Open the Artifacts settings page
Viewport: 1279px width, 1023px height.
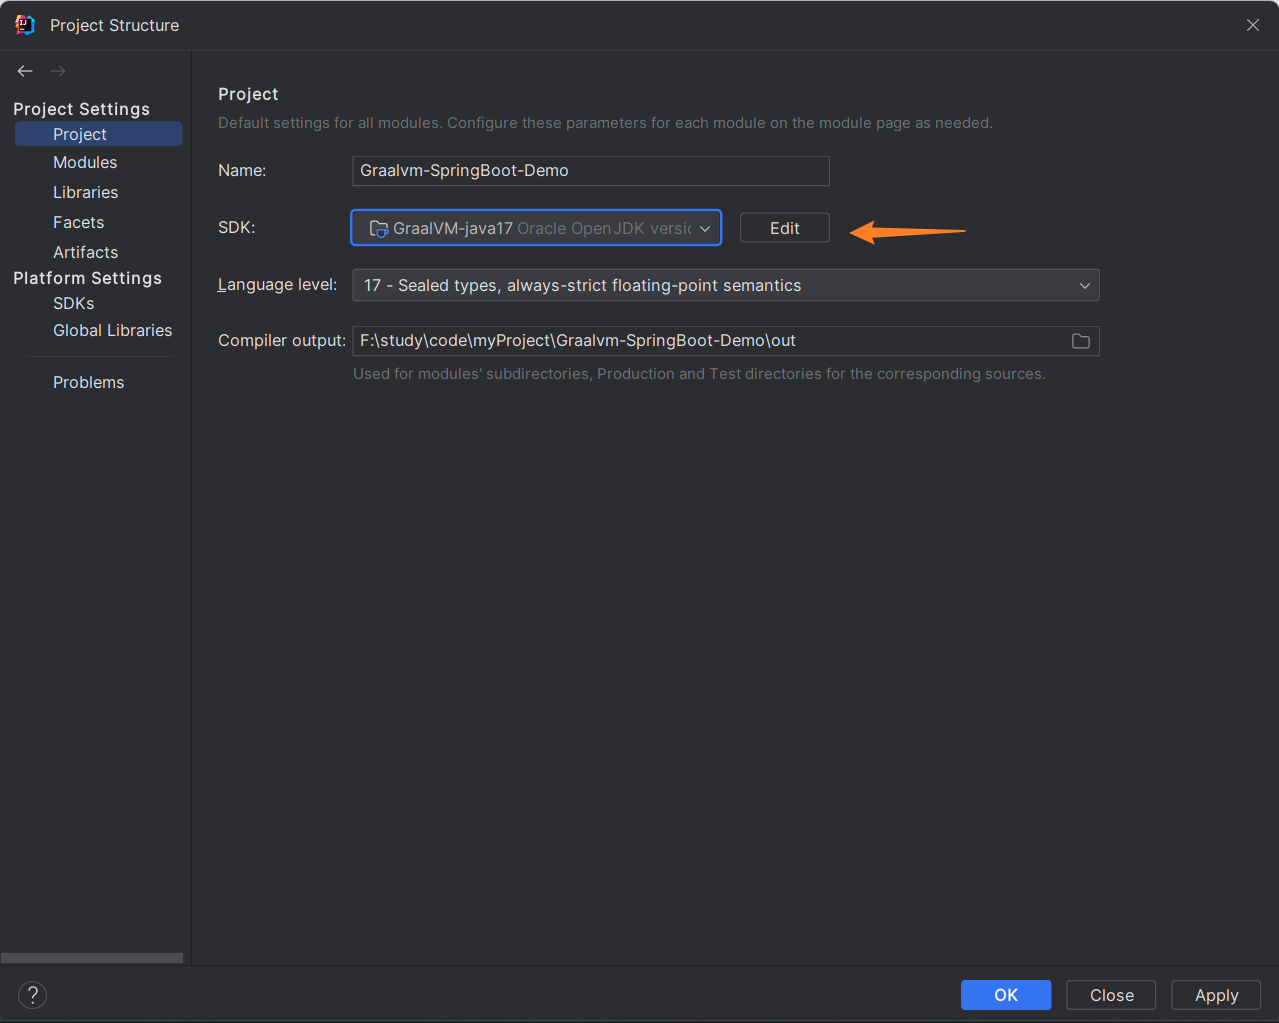pos(85,252)
